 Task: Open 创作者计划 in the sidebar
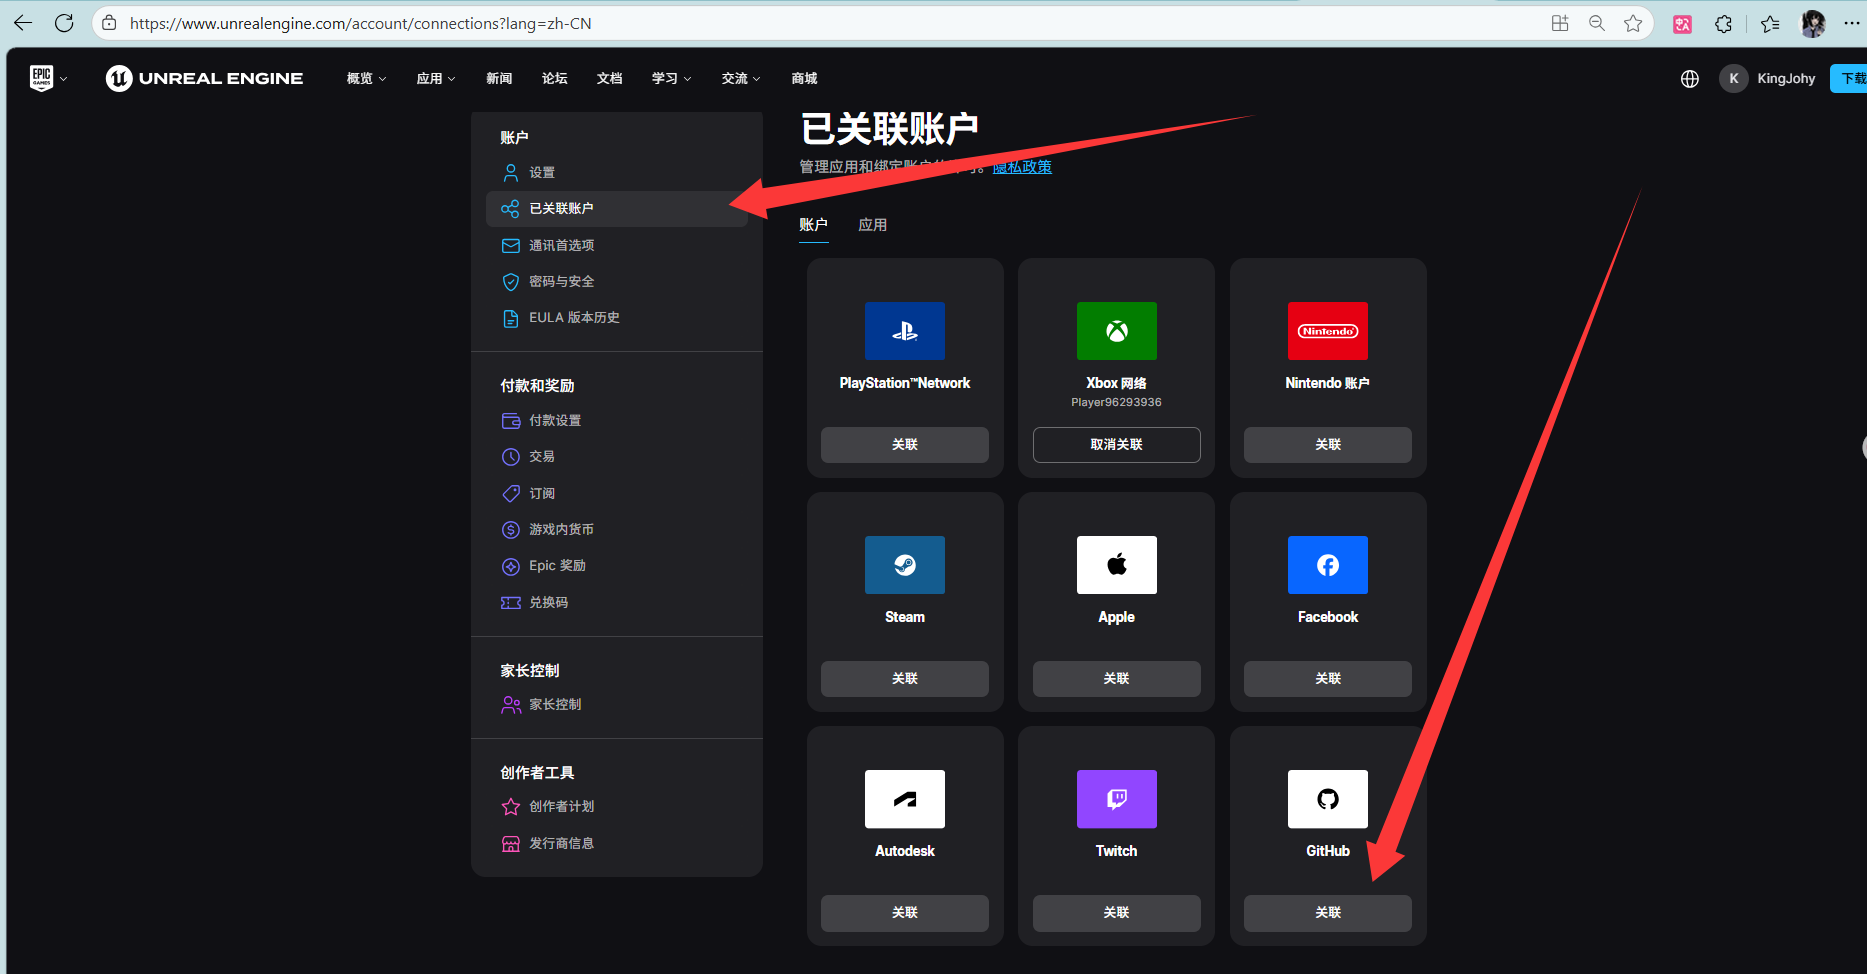click(617, 807)
